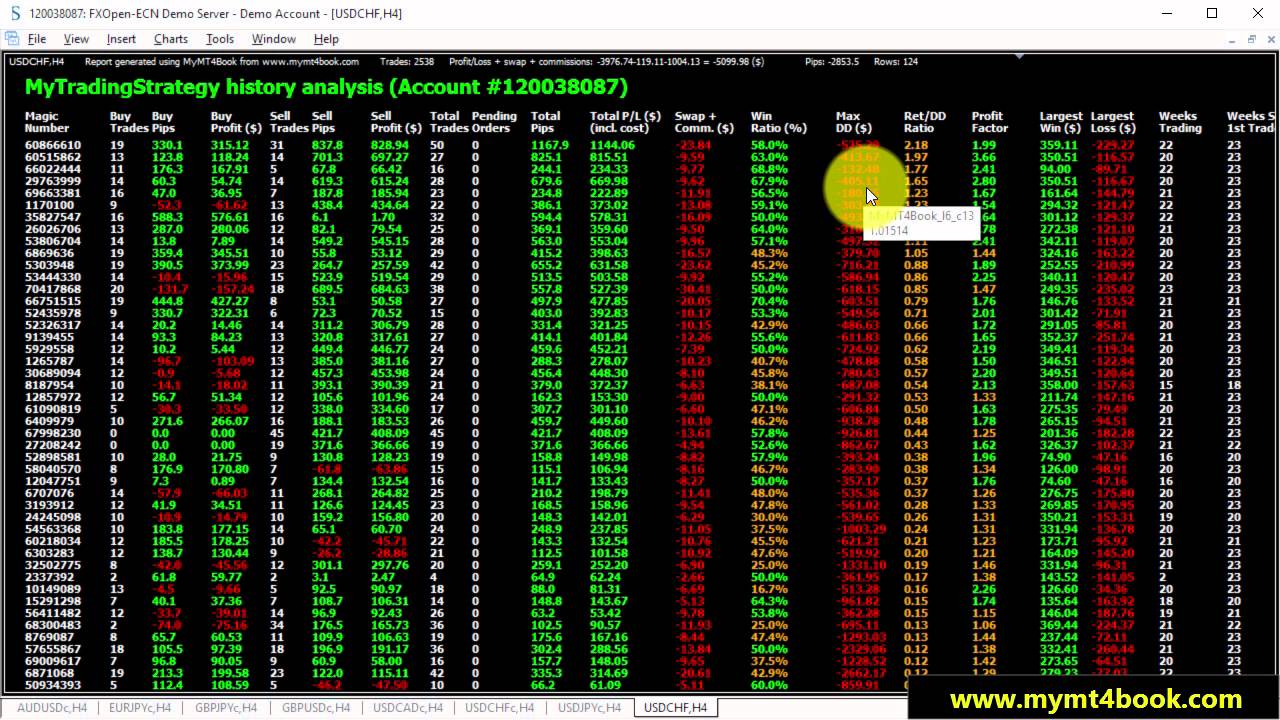
Task: Switch to the USDCADc,H4 chart tab
Action: pyautogui.click(x=407, y=708)
